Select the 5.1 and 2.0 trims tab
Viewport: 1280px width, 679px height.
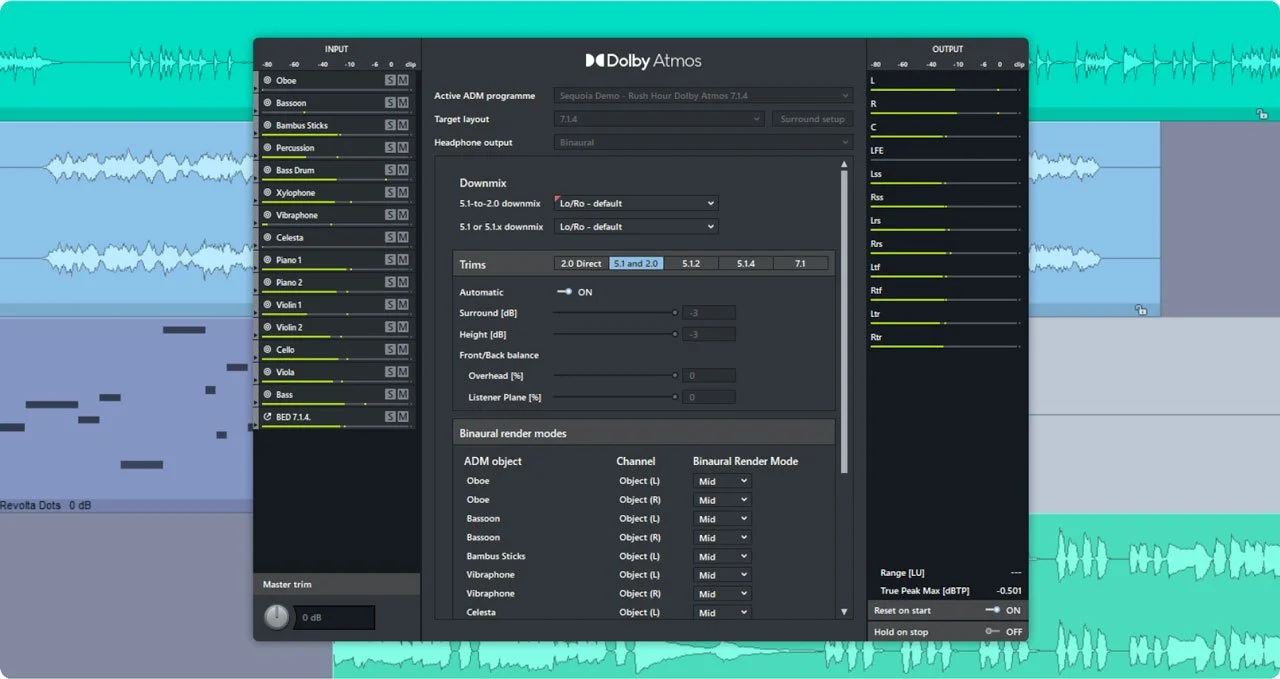(636, 264)
